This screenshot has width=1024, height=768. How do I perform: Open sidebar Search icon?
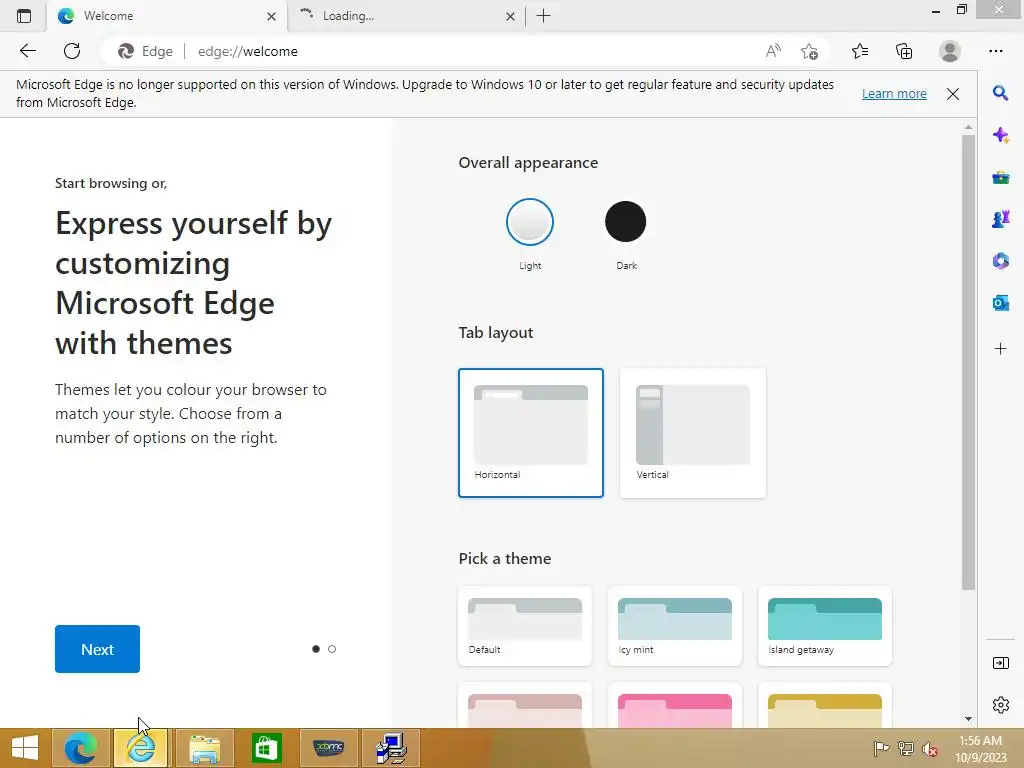click(x=1000, y=93)
